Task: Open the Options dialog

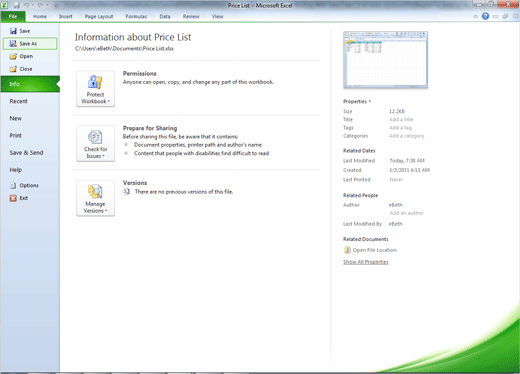Action: (24, 185)
